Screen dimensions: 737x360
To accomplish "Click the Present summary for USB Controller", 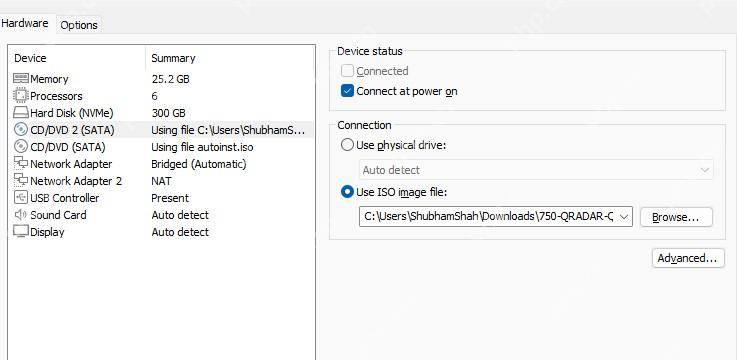I will click(x=170, y=198).
